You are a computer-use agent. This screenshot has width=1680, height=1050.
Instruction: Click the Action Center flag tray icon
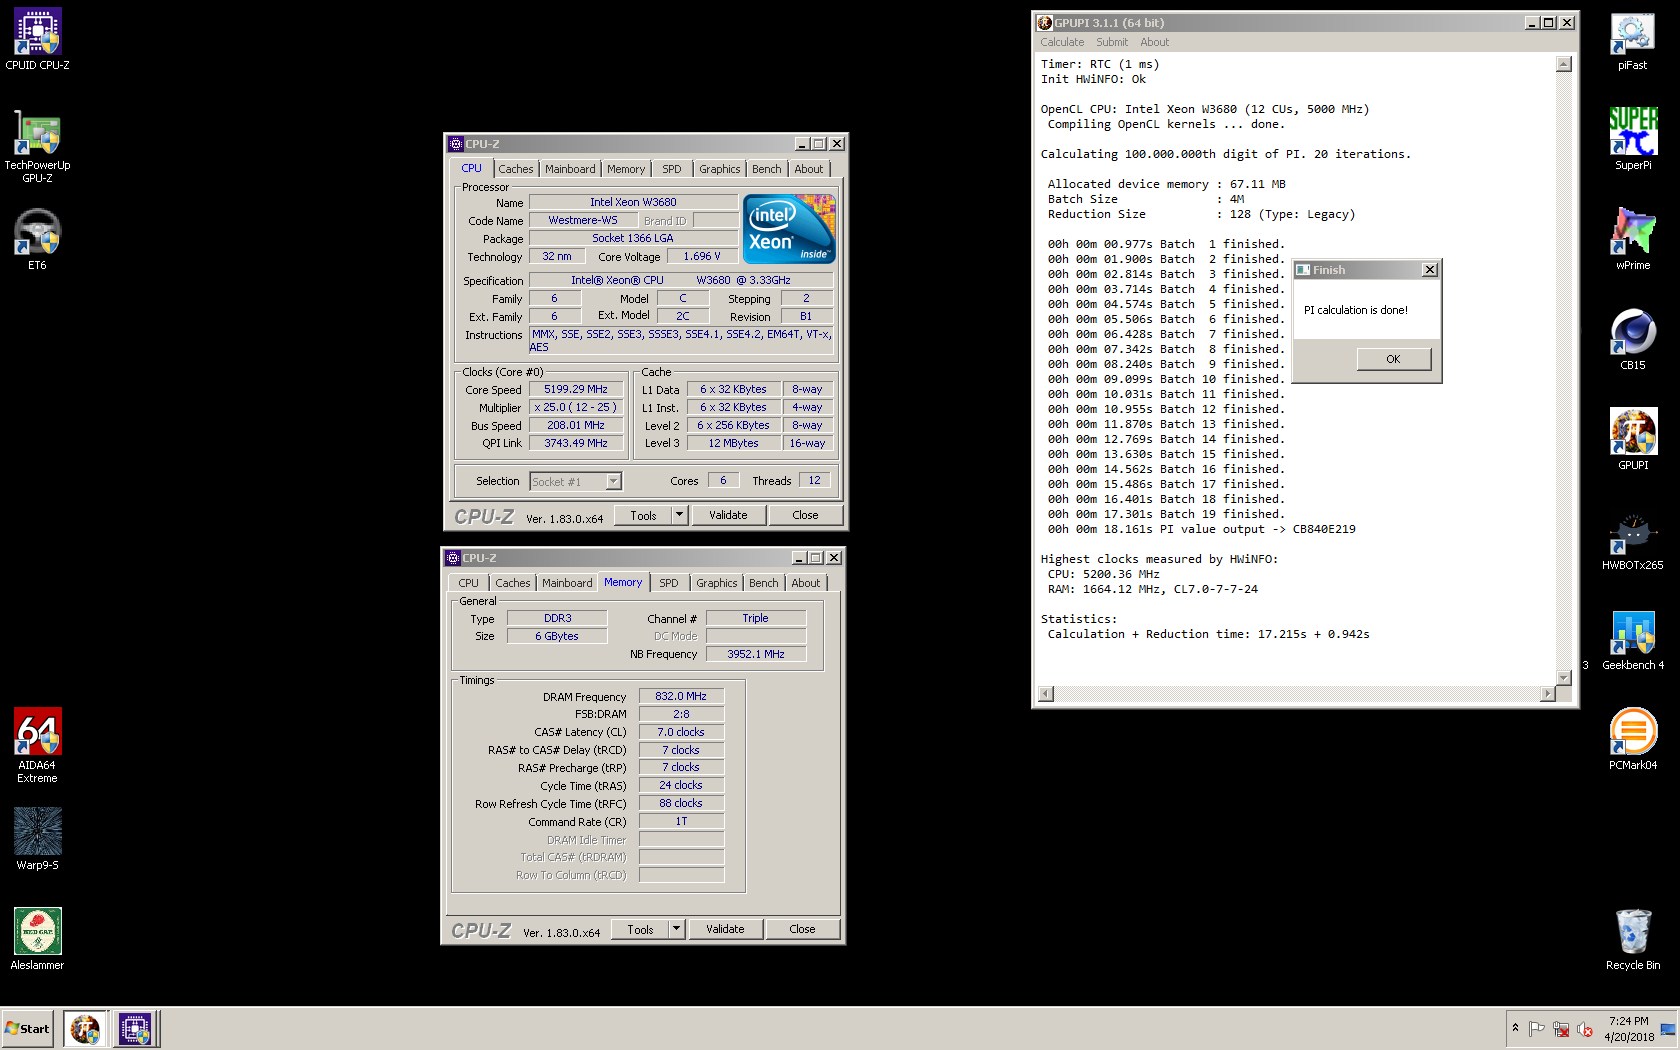coord(1537,1029)
